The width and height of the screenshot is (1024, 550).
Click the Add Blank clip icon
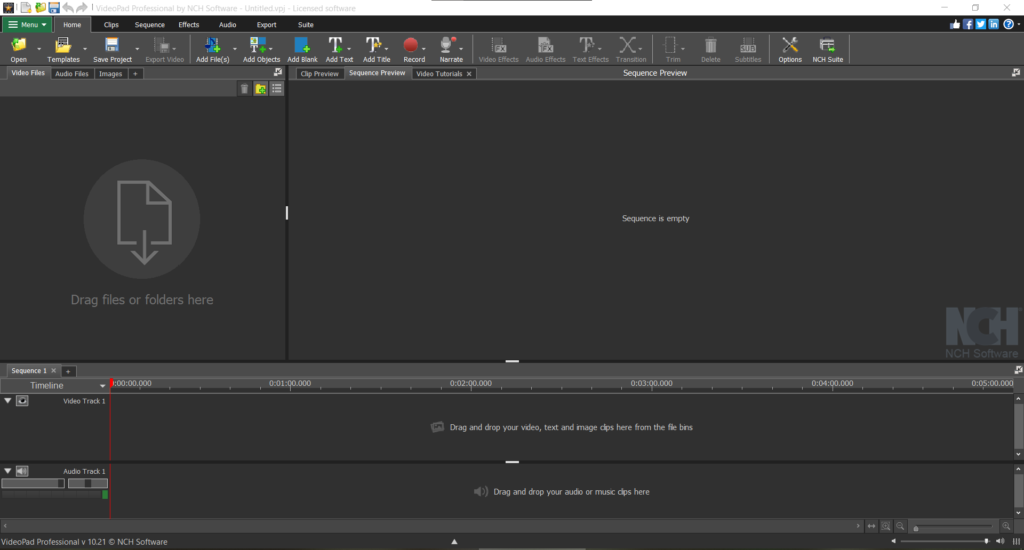coord(302,46)
